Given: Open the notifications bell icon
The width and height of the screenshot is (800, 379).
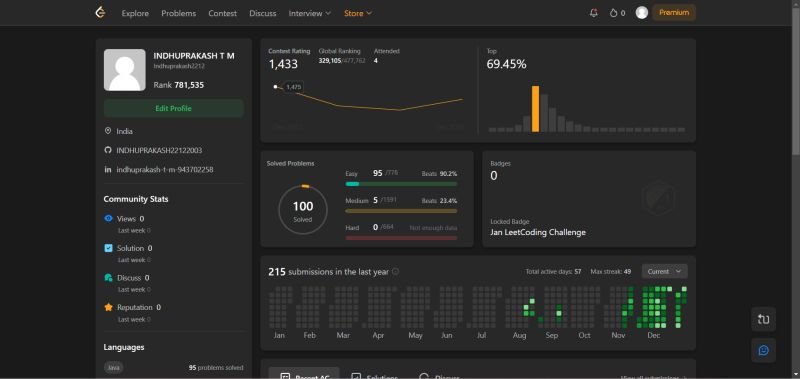Looking at the screenshot, I should point(593,13).
